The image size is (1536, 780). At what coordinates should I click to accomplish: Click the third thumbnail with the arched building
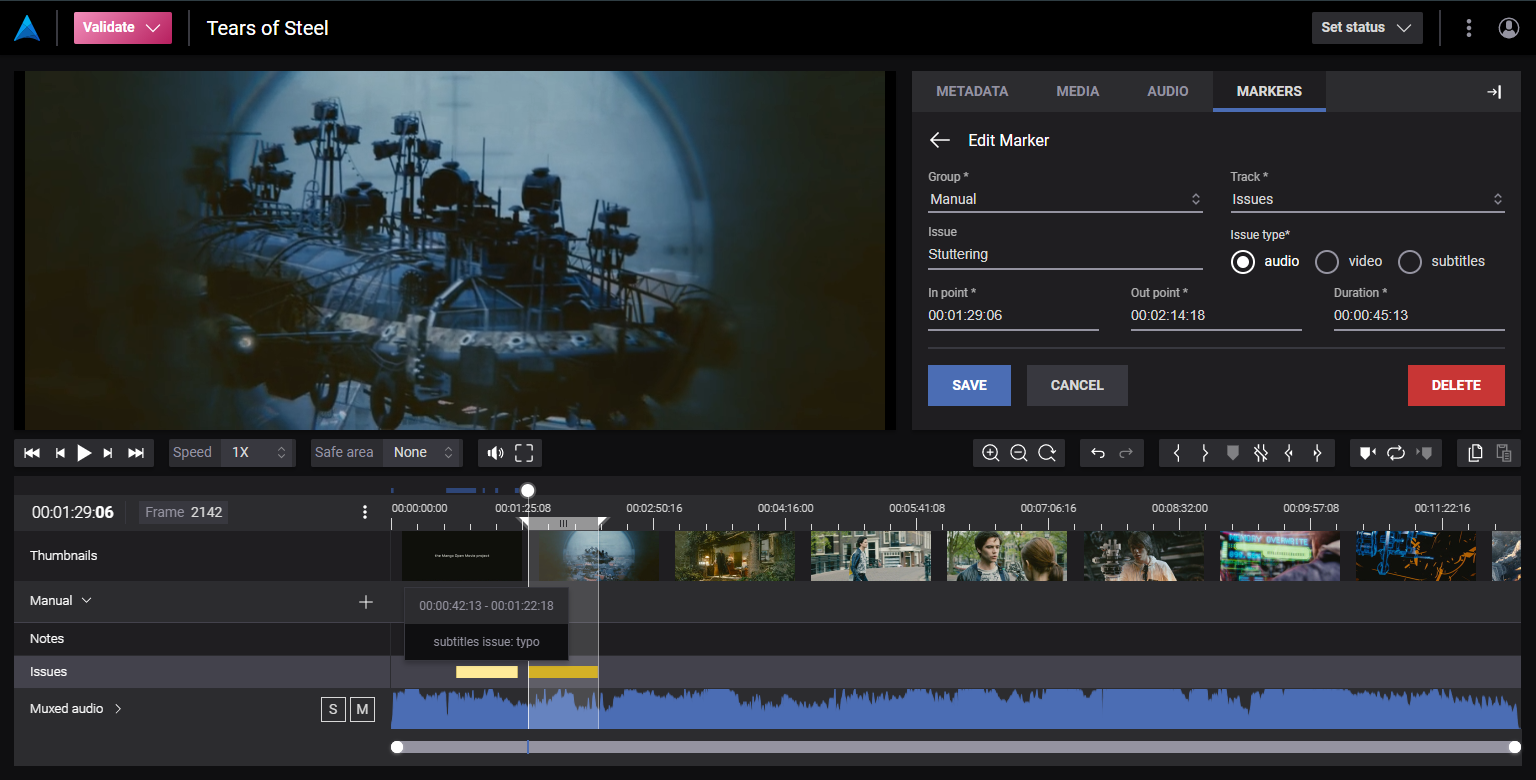(x=735, y=556)
